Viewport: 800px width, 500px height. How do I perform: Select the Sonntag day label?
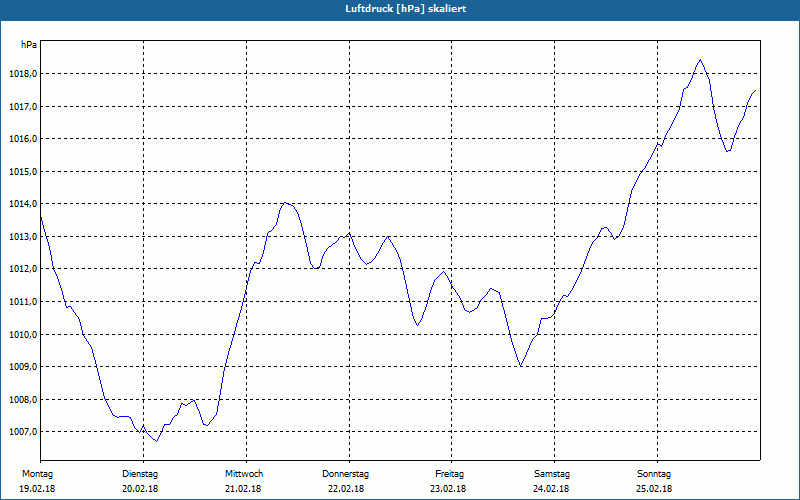(654, 474)
